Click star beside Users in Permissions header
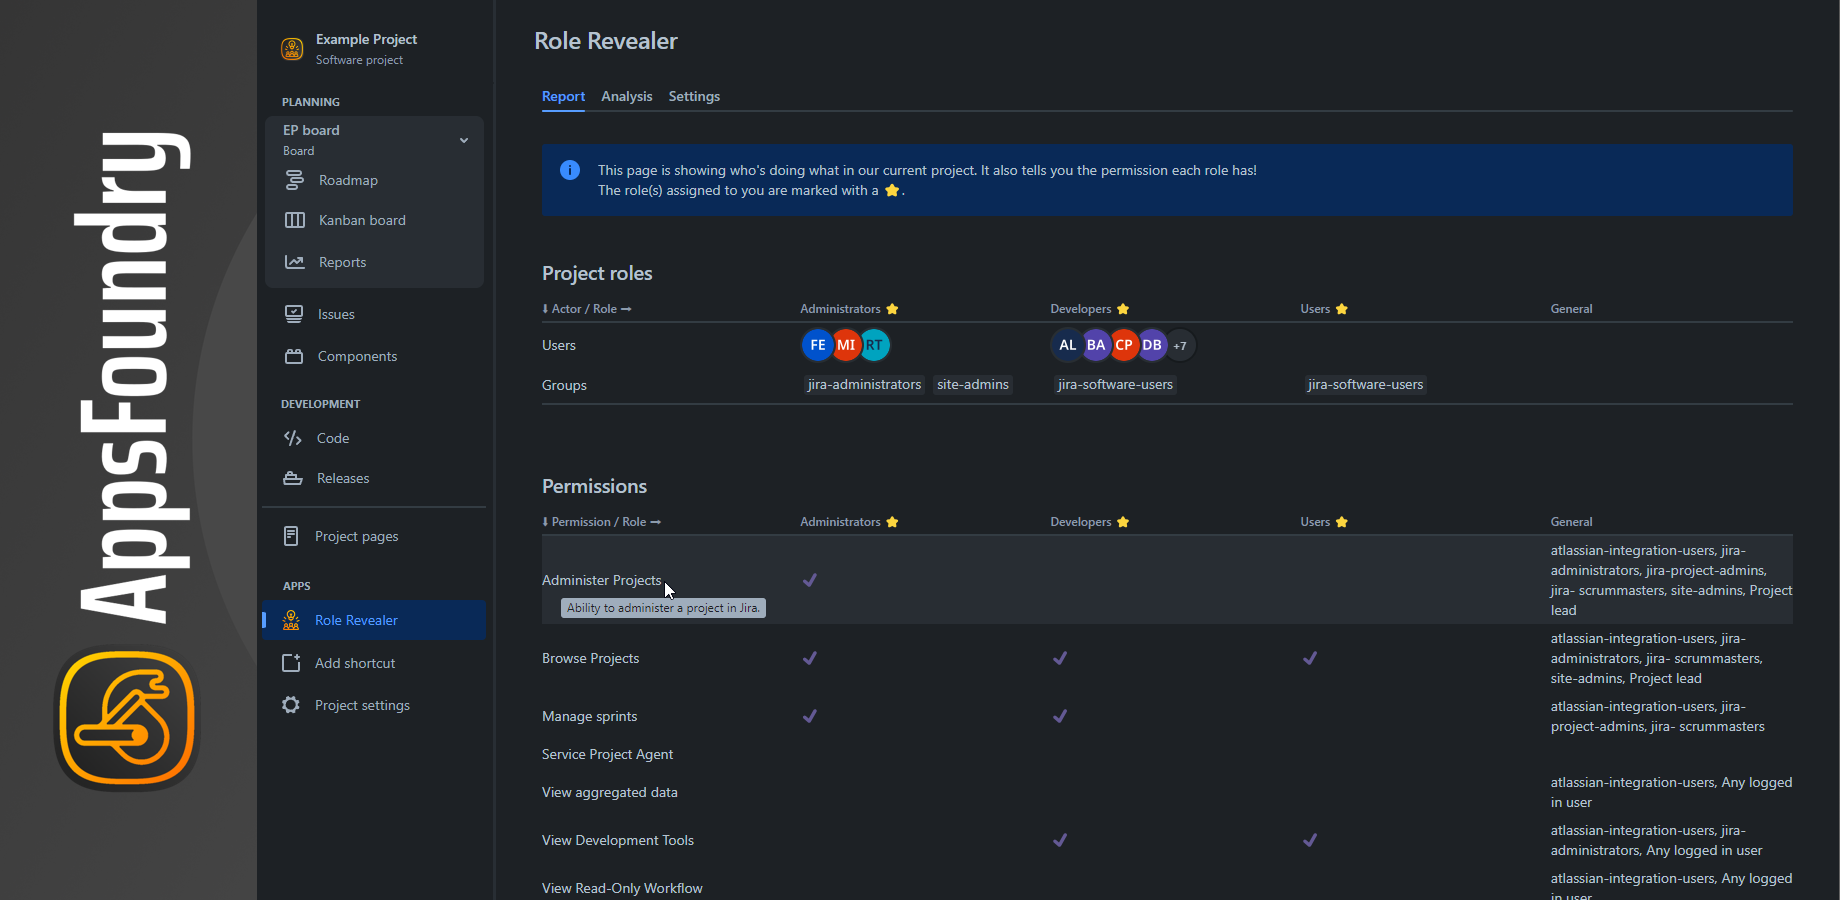The width and height of the screenshot is (1840, 900). 1342,522
